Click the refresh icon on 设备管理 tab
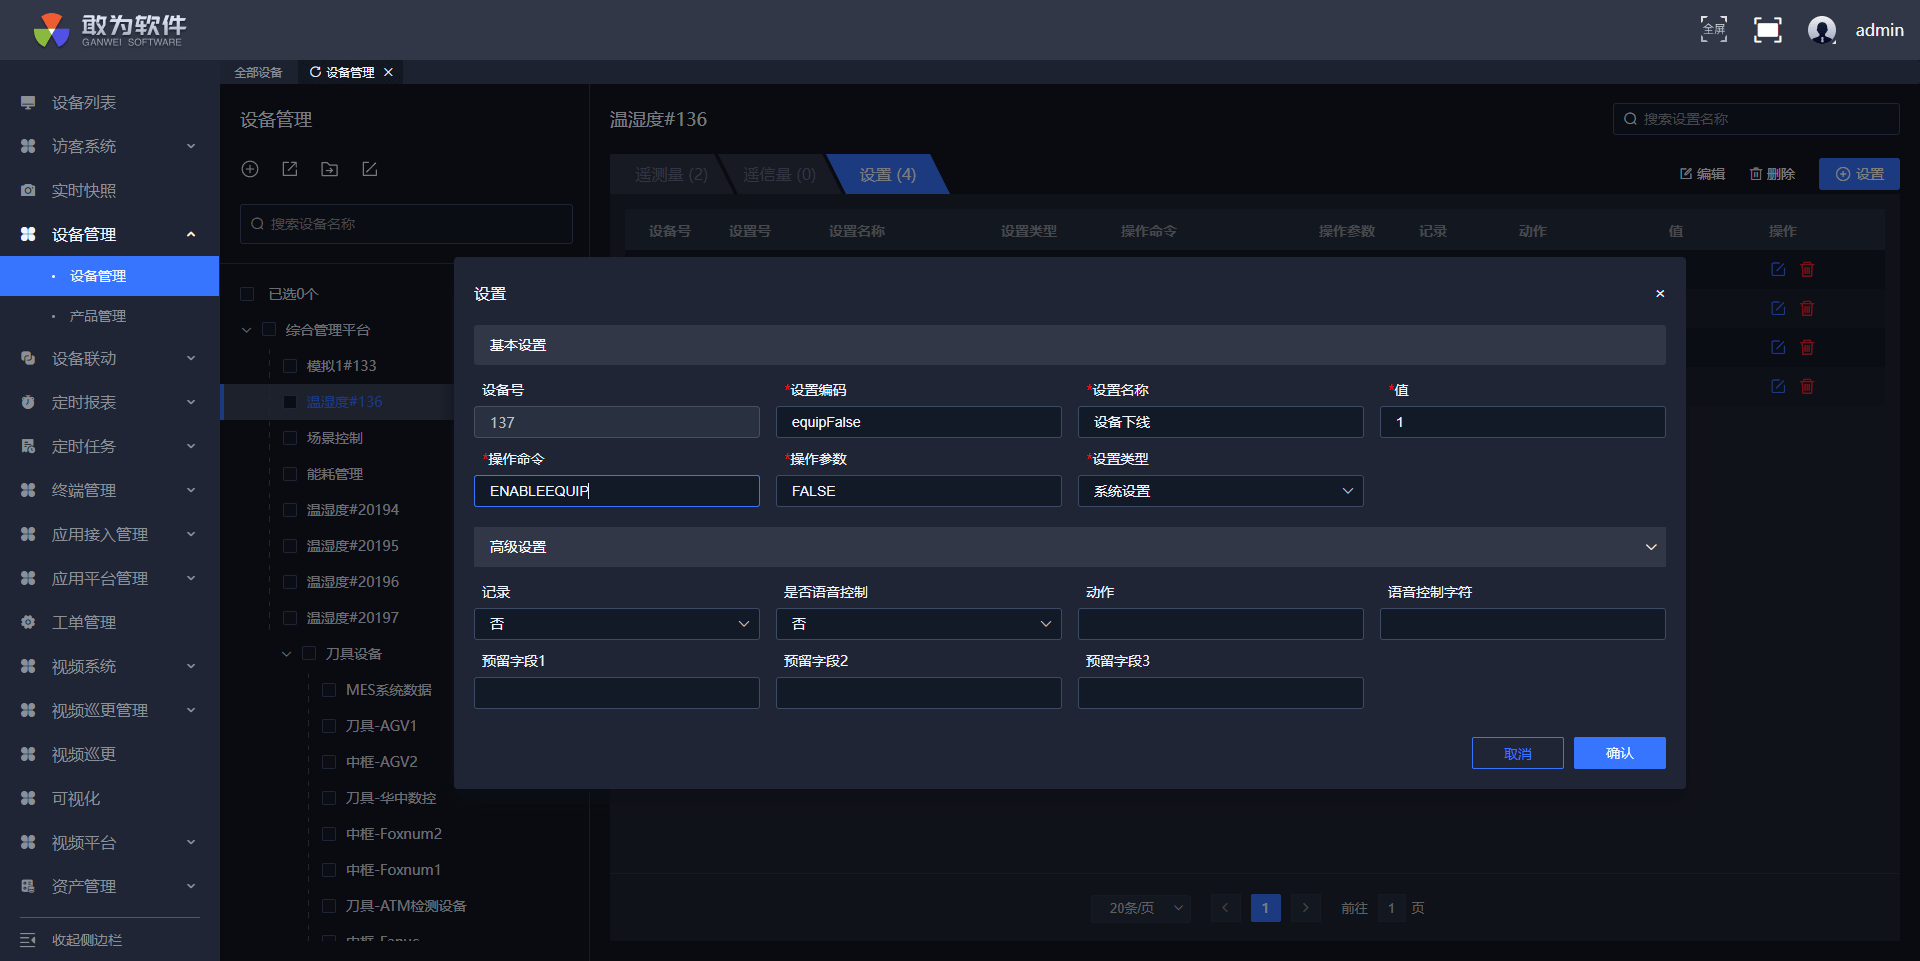Image resolution: width=1920 pixels, height=961 pixels. click(315, 72)
